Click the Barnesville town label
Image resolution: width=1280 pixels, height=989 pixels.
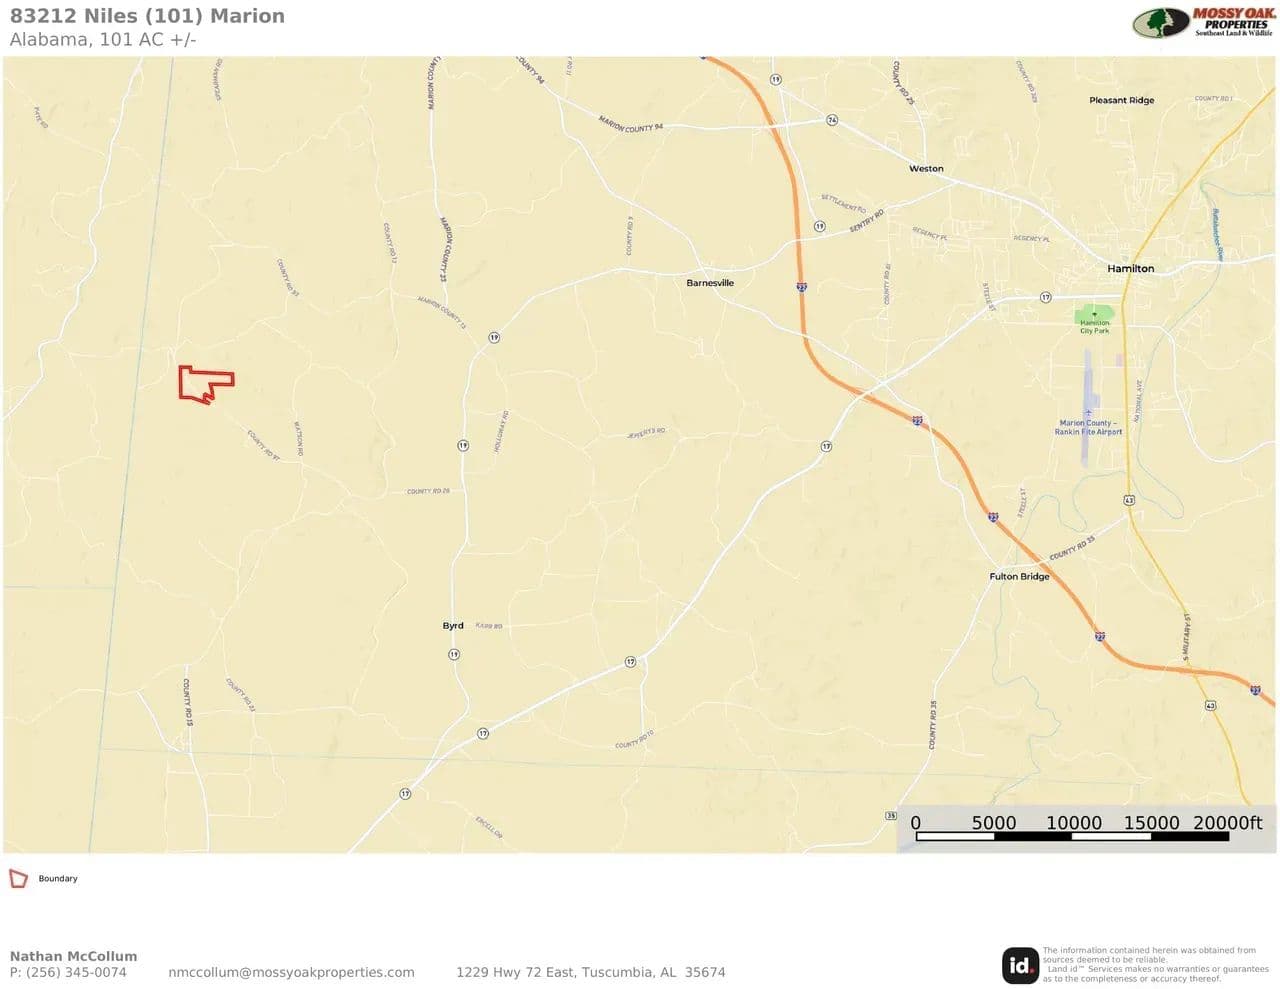710,283
